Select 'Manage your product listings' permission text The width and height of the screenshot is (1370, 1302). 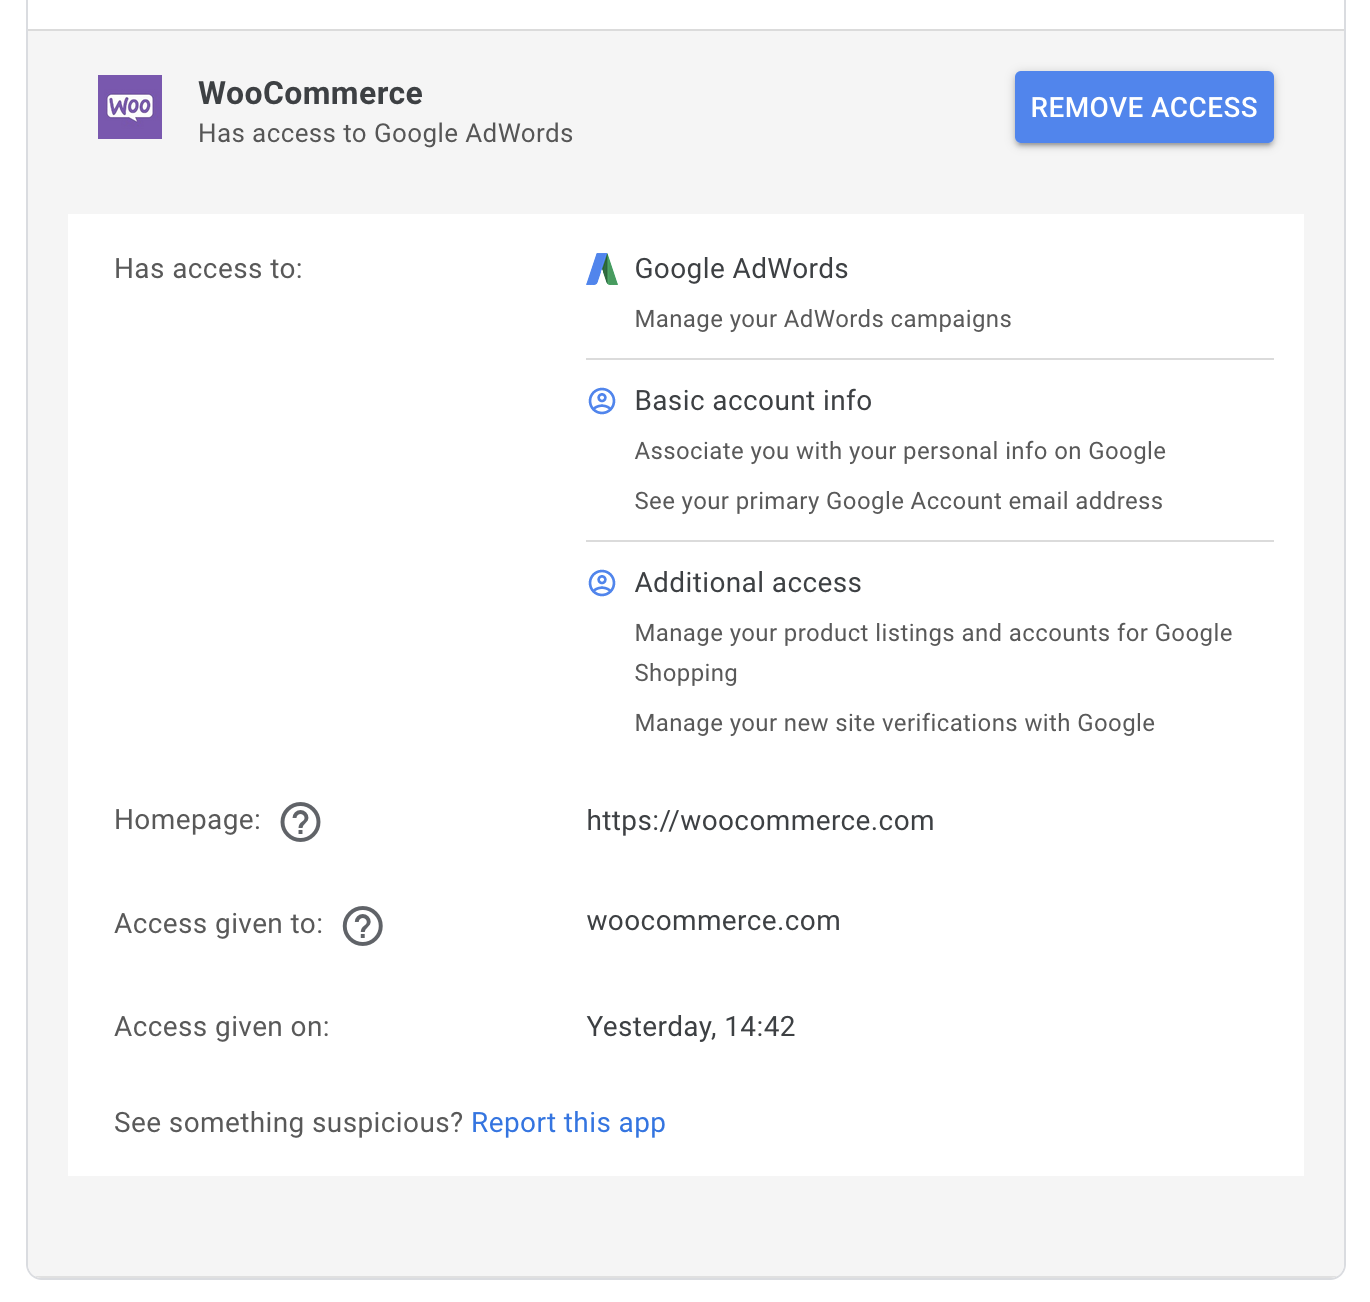click(933, 653)
